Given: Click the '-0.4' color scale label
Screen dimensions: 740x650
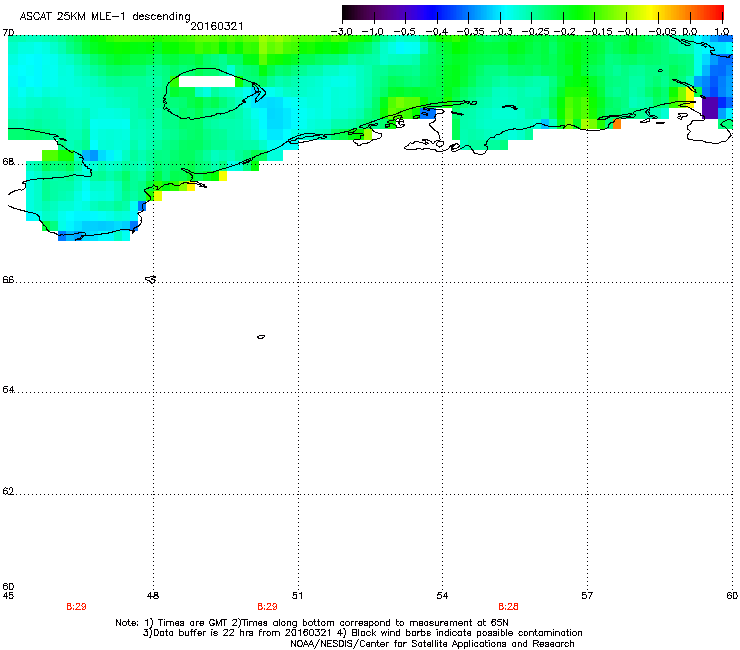Looking at the screenshot, I should coord(437,32).
